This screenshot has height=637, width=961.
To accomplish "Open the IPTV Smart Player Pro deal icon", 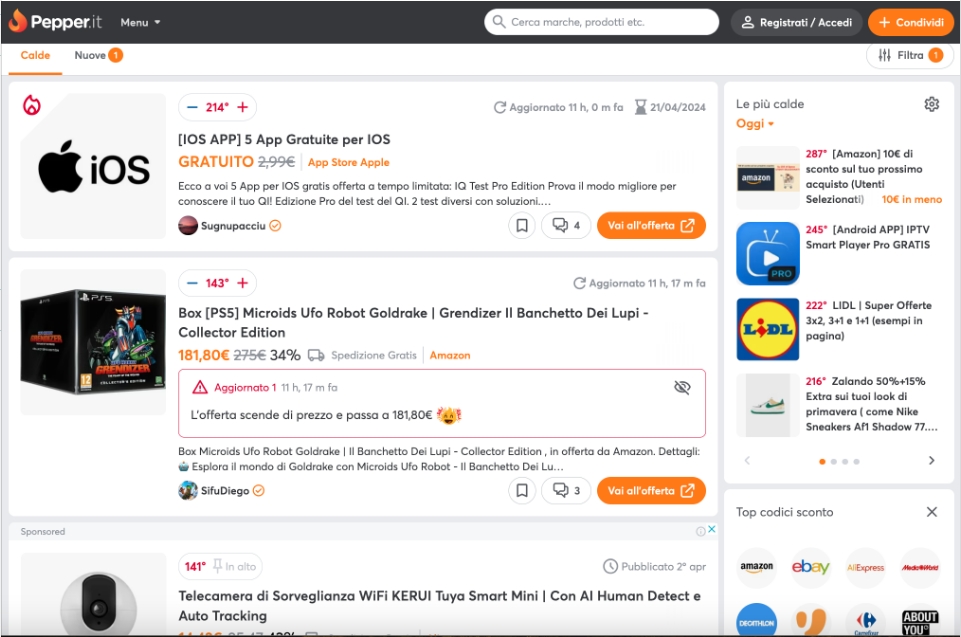I will 768,253.
